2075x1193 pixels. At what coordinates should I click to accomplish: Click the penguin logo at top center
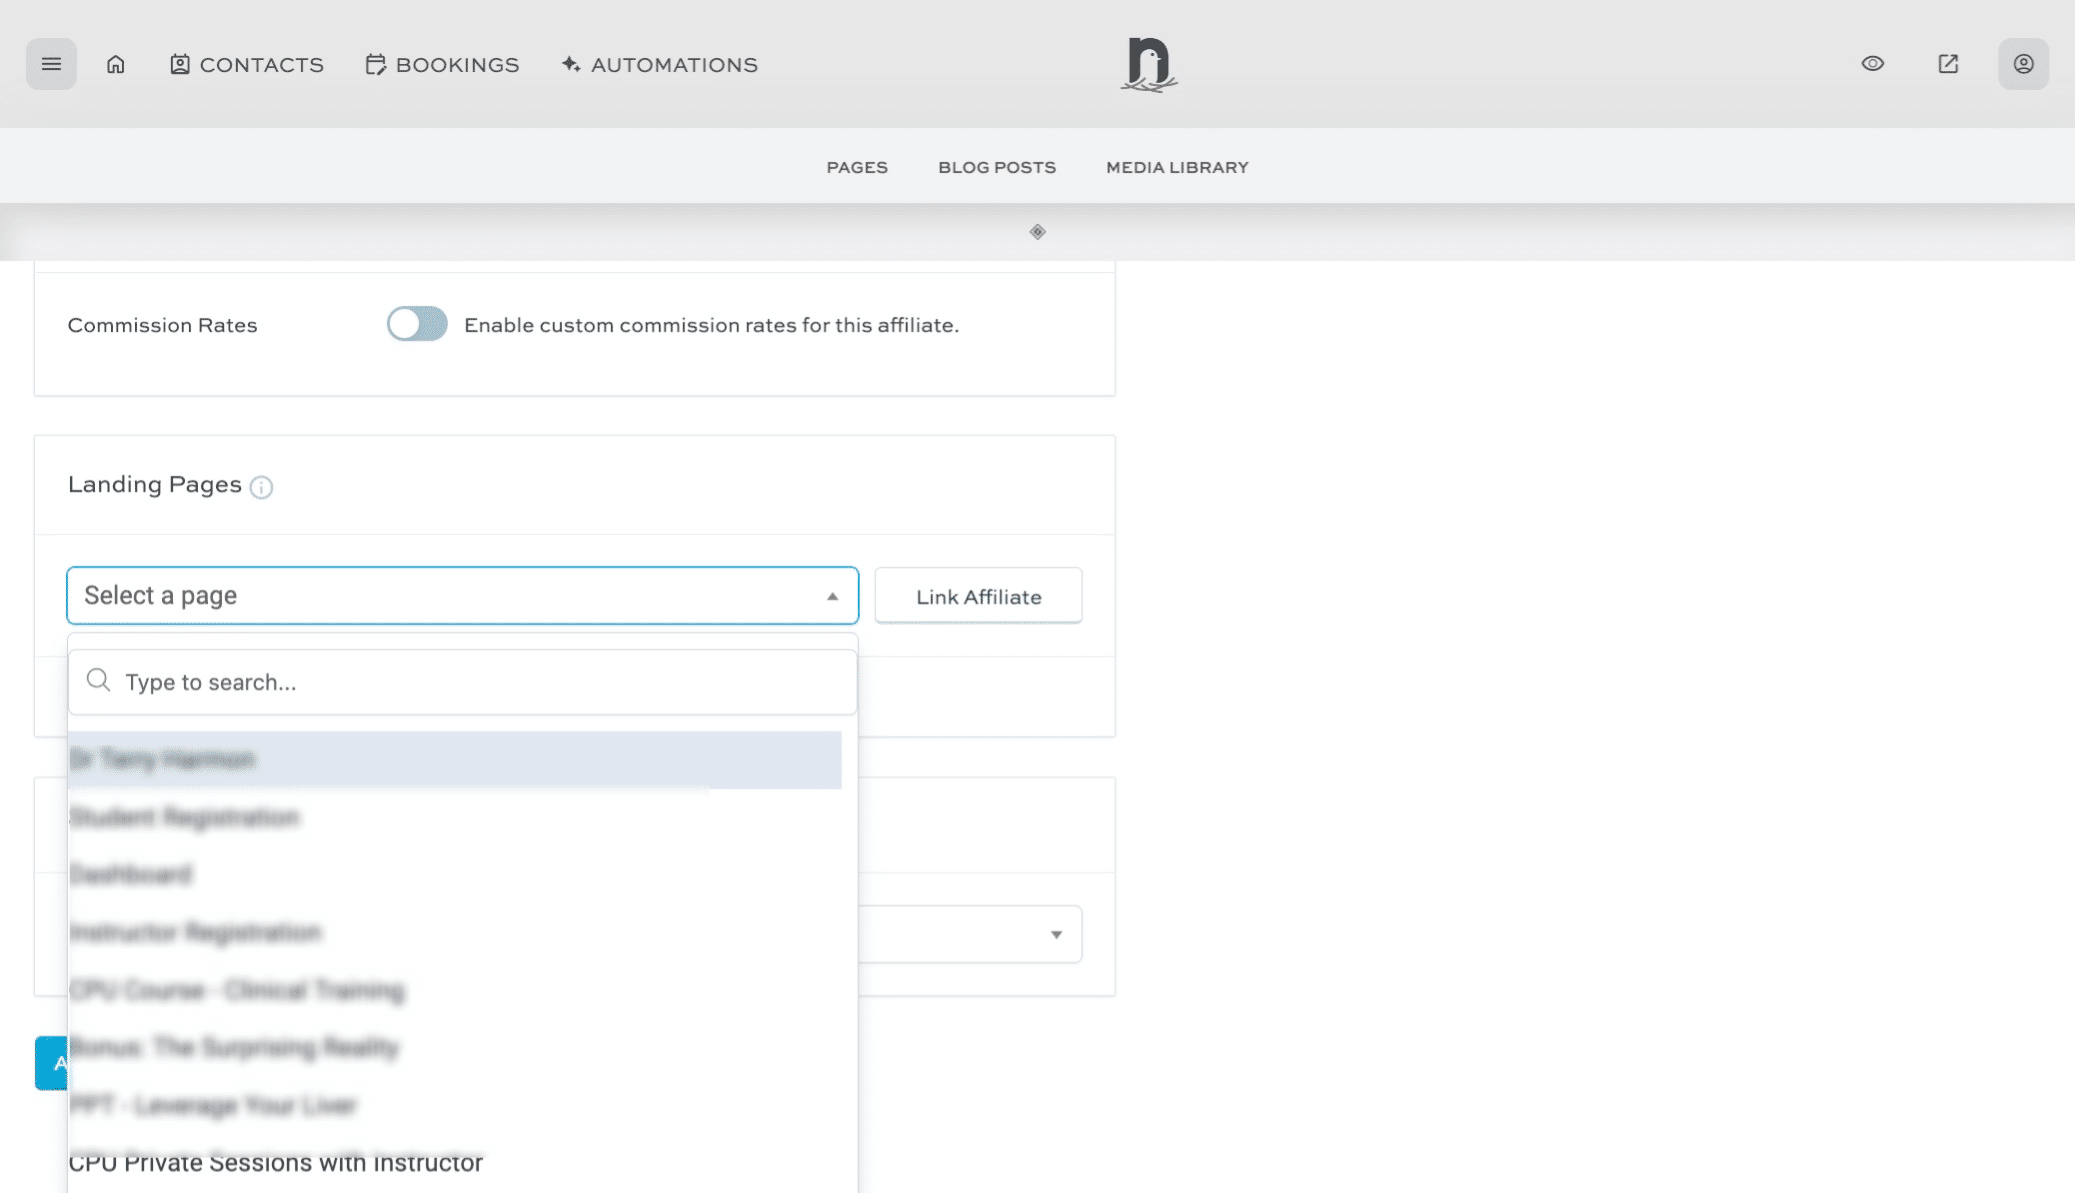(x=1148, y=64)
